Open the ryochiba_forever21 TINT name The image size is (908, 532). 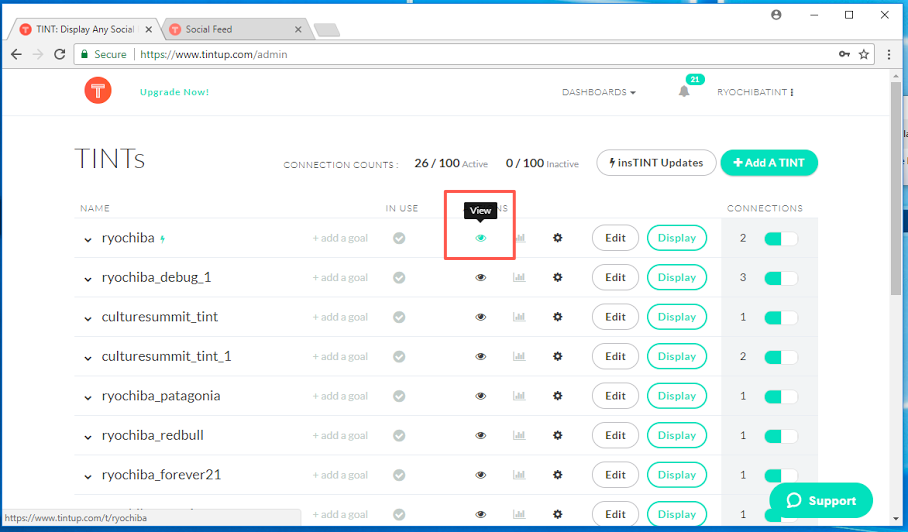(x=161, y=475)
